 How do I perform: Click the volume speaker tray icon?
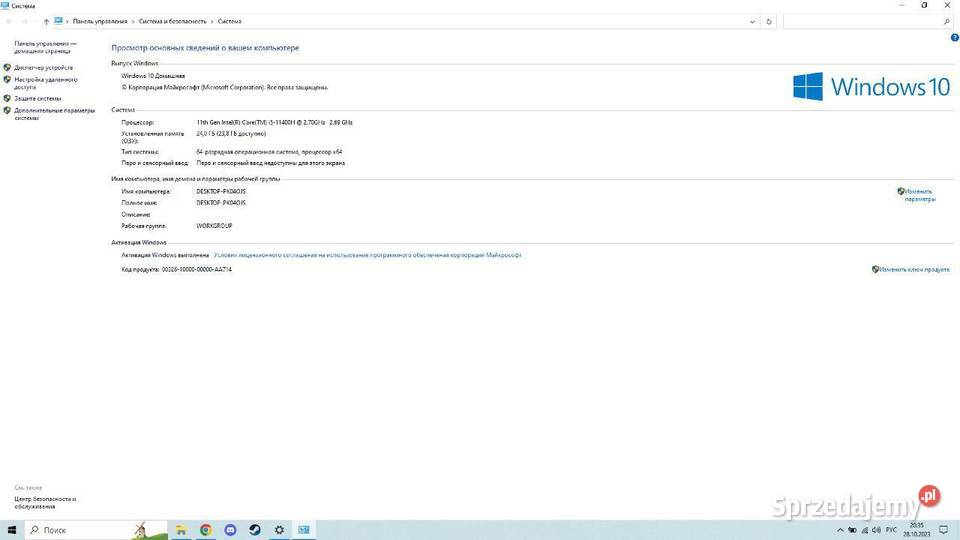pyautogui.click(x=877, y=530)
